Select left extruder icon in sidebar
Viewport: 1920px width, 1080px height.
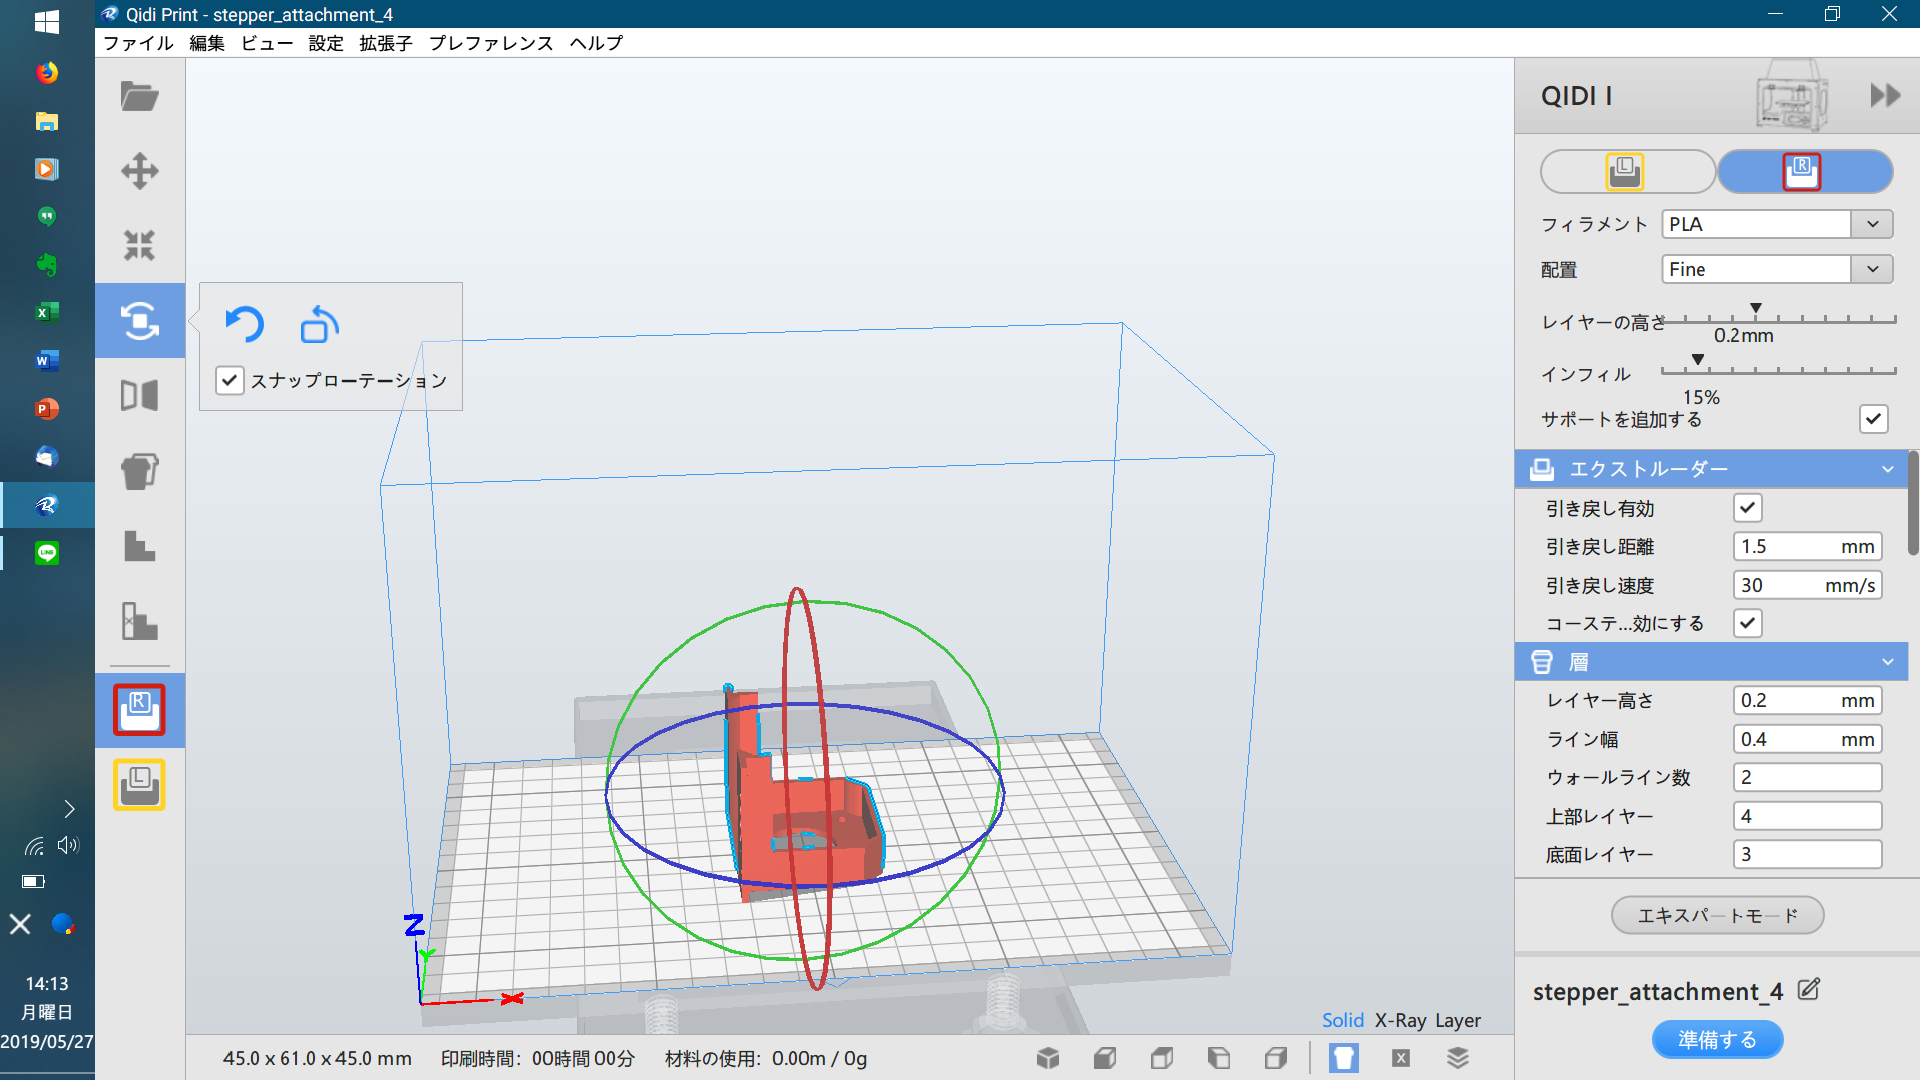(x=139, y=785)
